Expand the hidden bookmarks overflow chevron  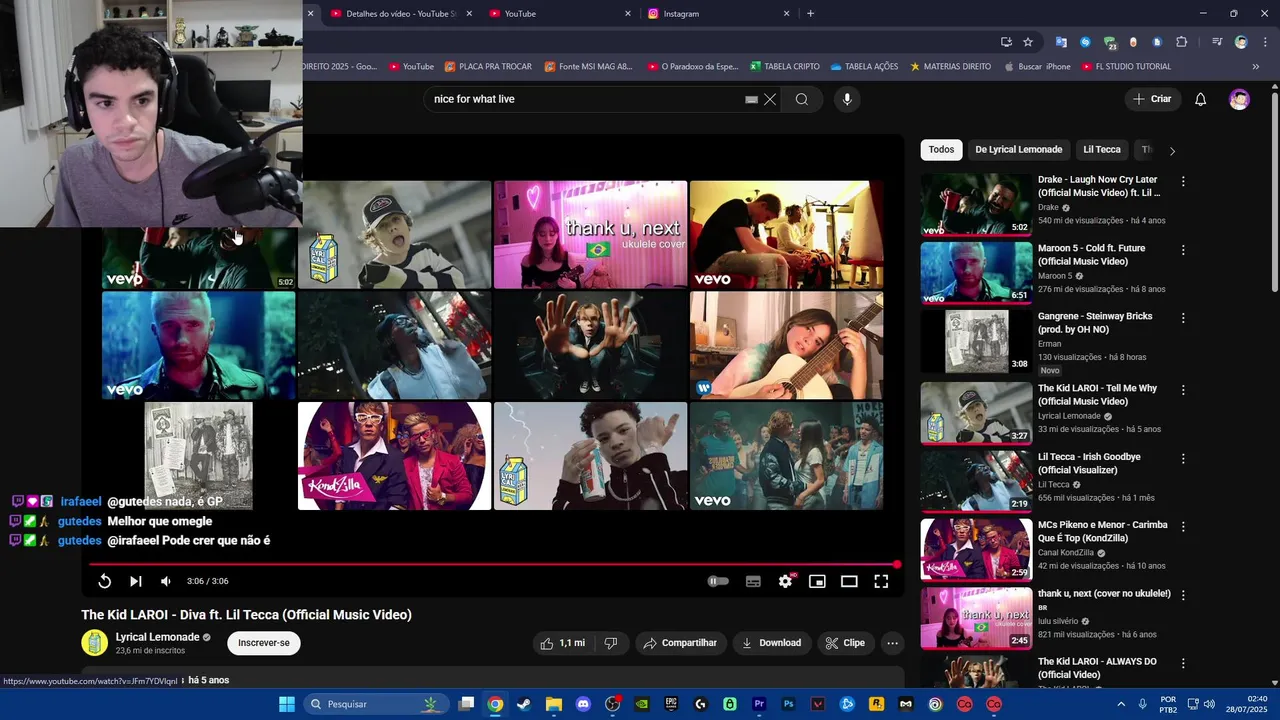coord(1256,67)
